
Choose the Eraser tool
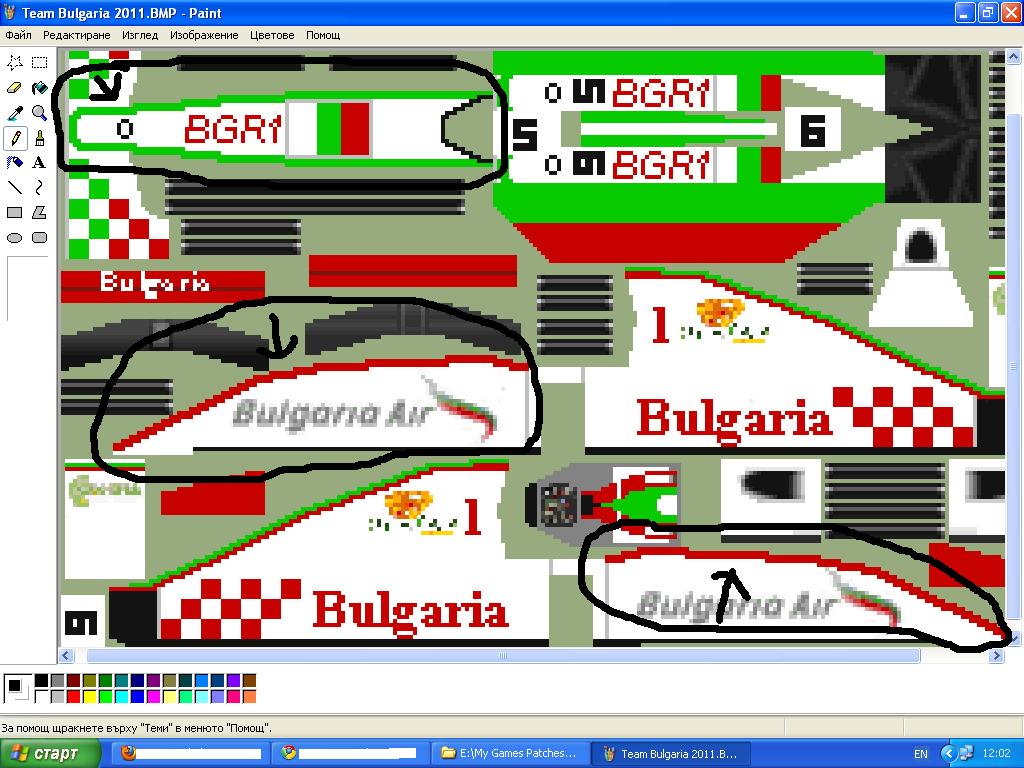tap(15, 88)
